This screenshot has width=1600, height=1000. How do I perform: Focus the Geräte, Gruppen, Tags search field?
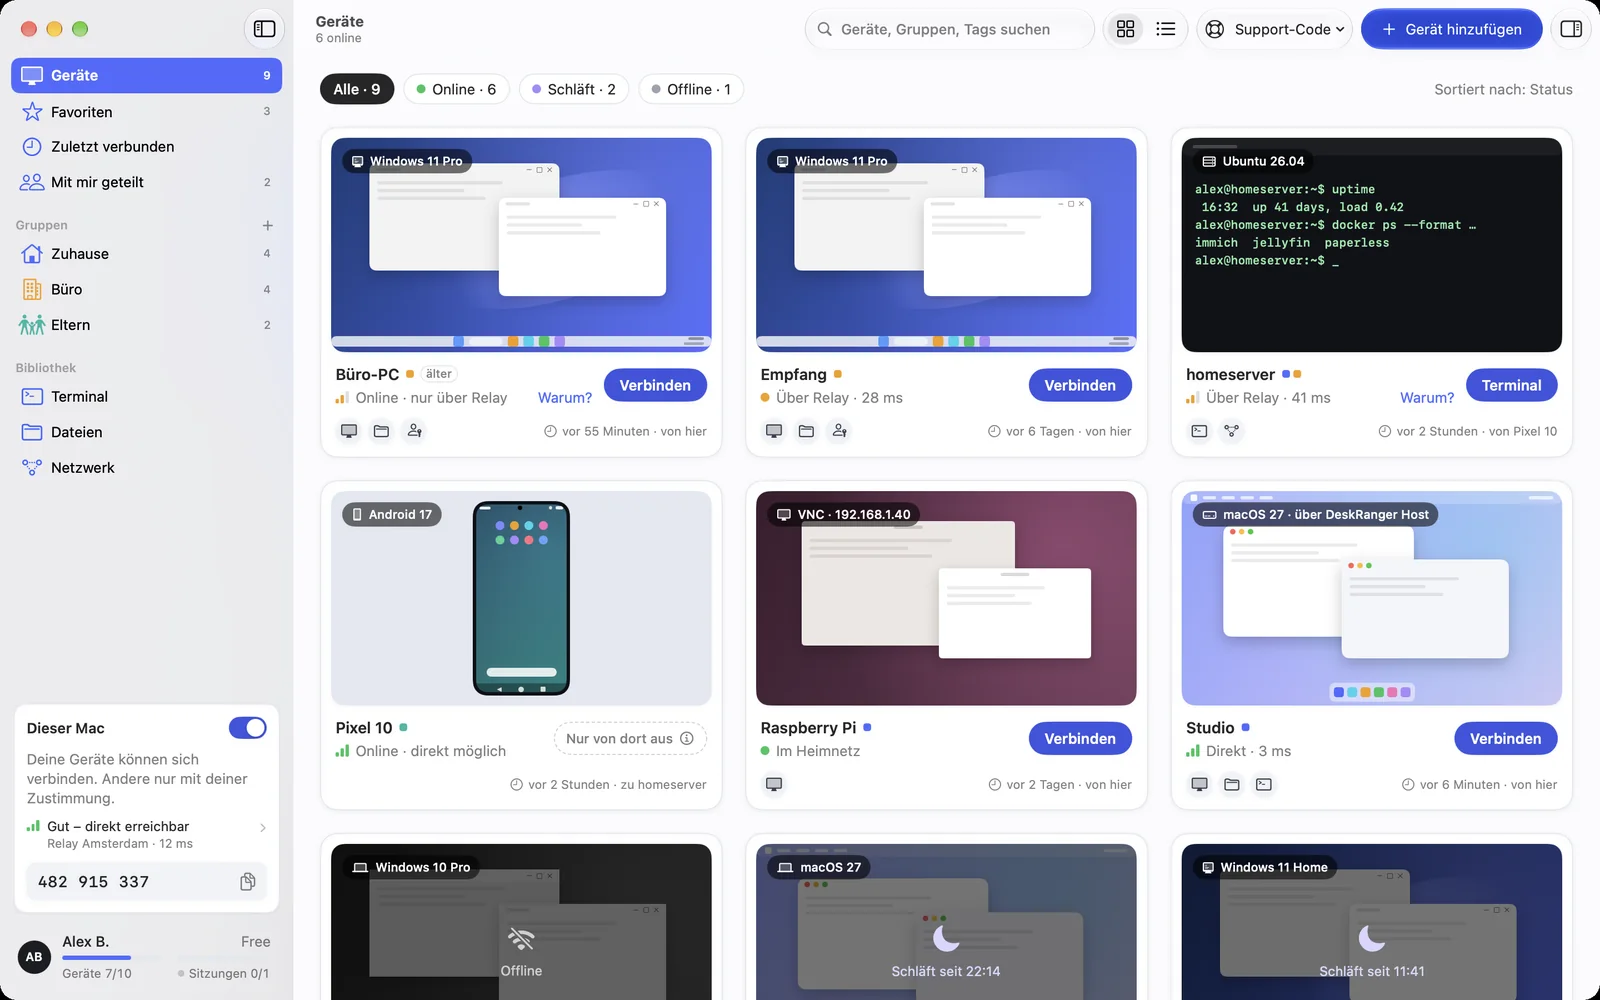[x=950, y=29]
